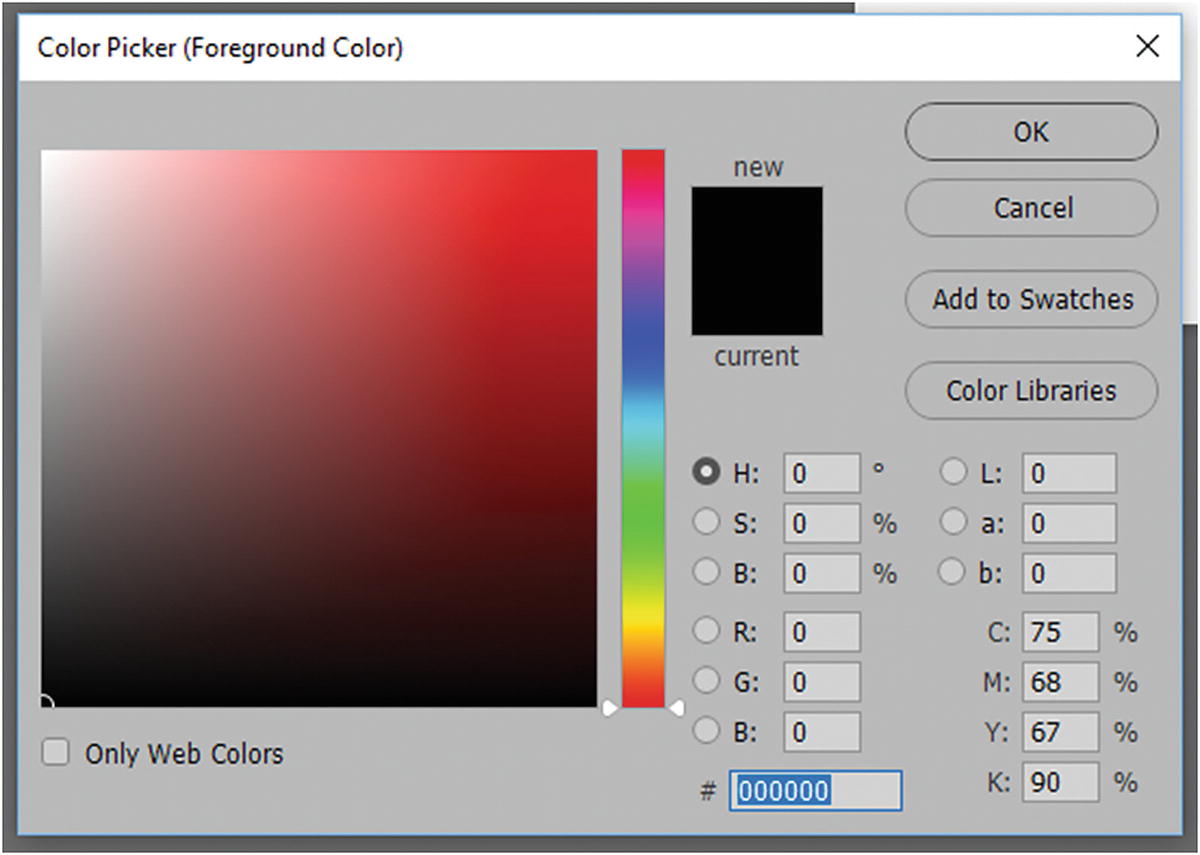Screen dimensions: 1200x855
Task: Click Add to Swatches button
Action: click(1031, 299)
